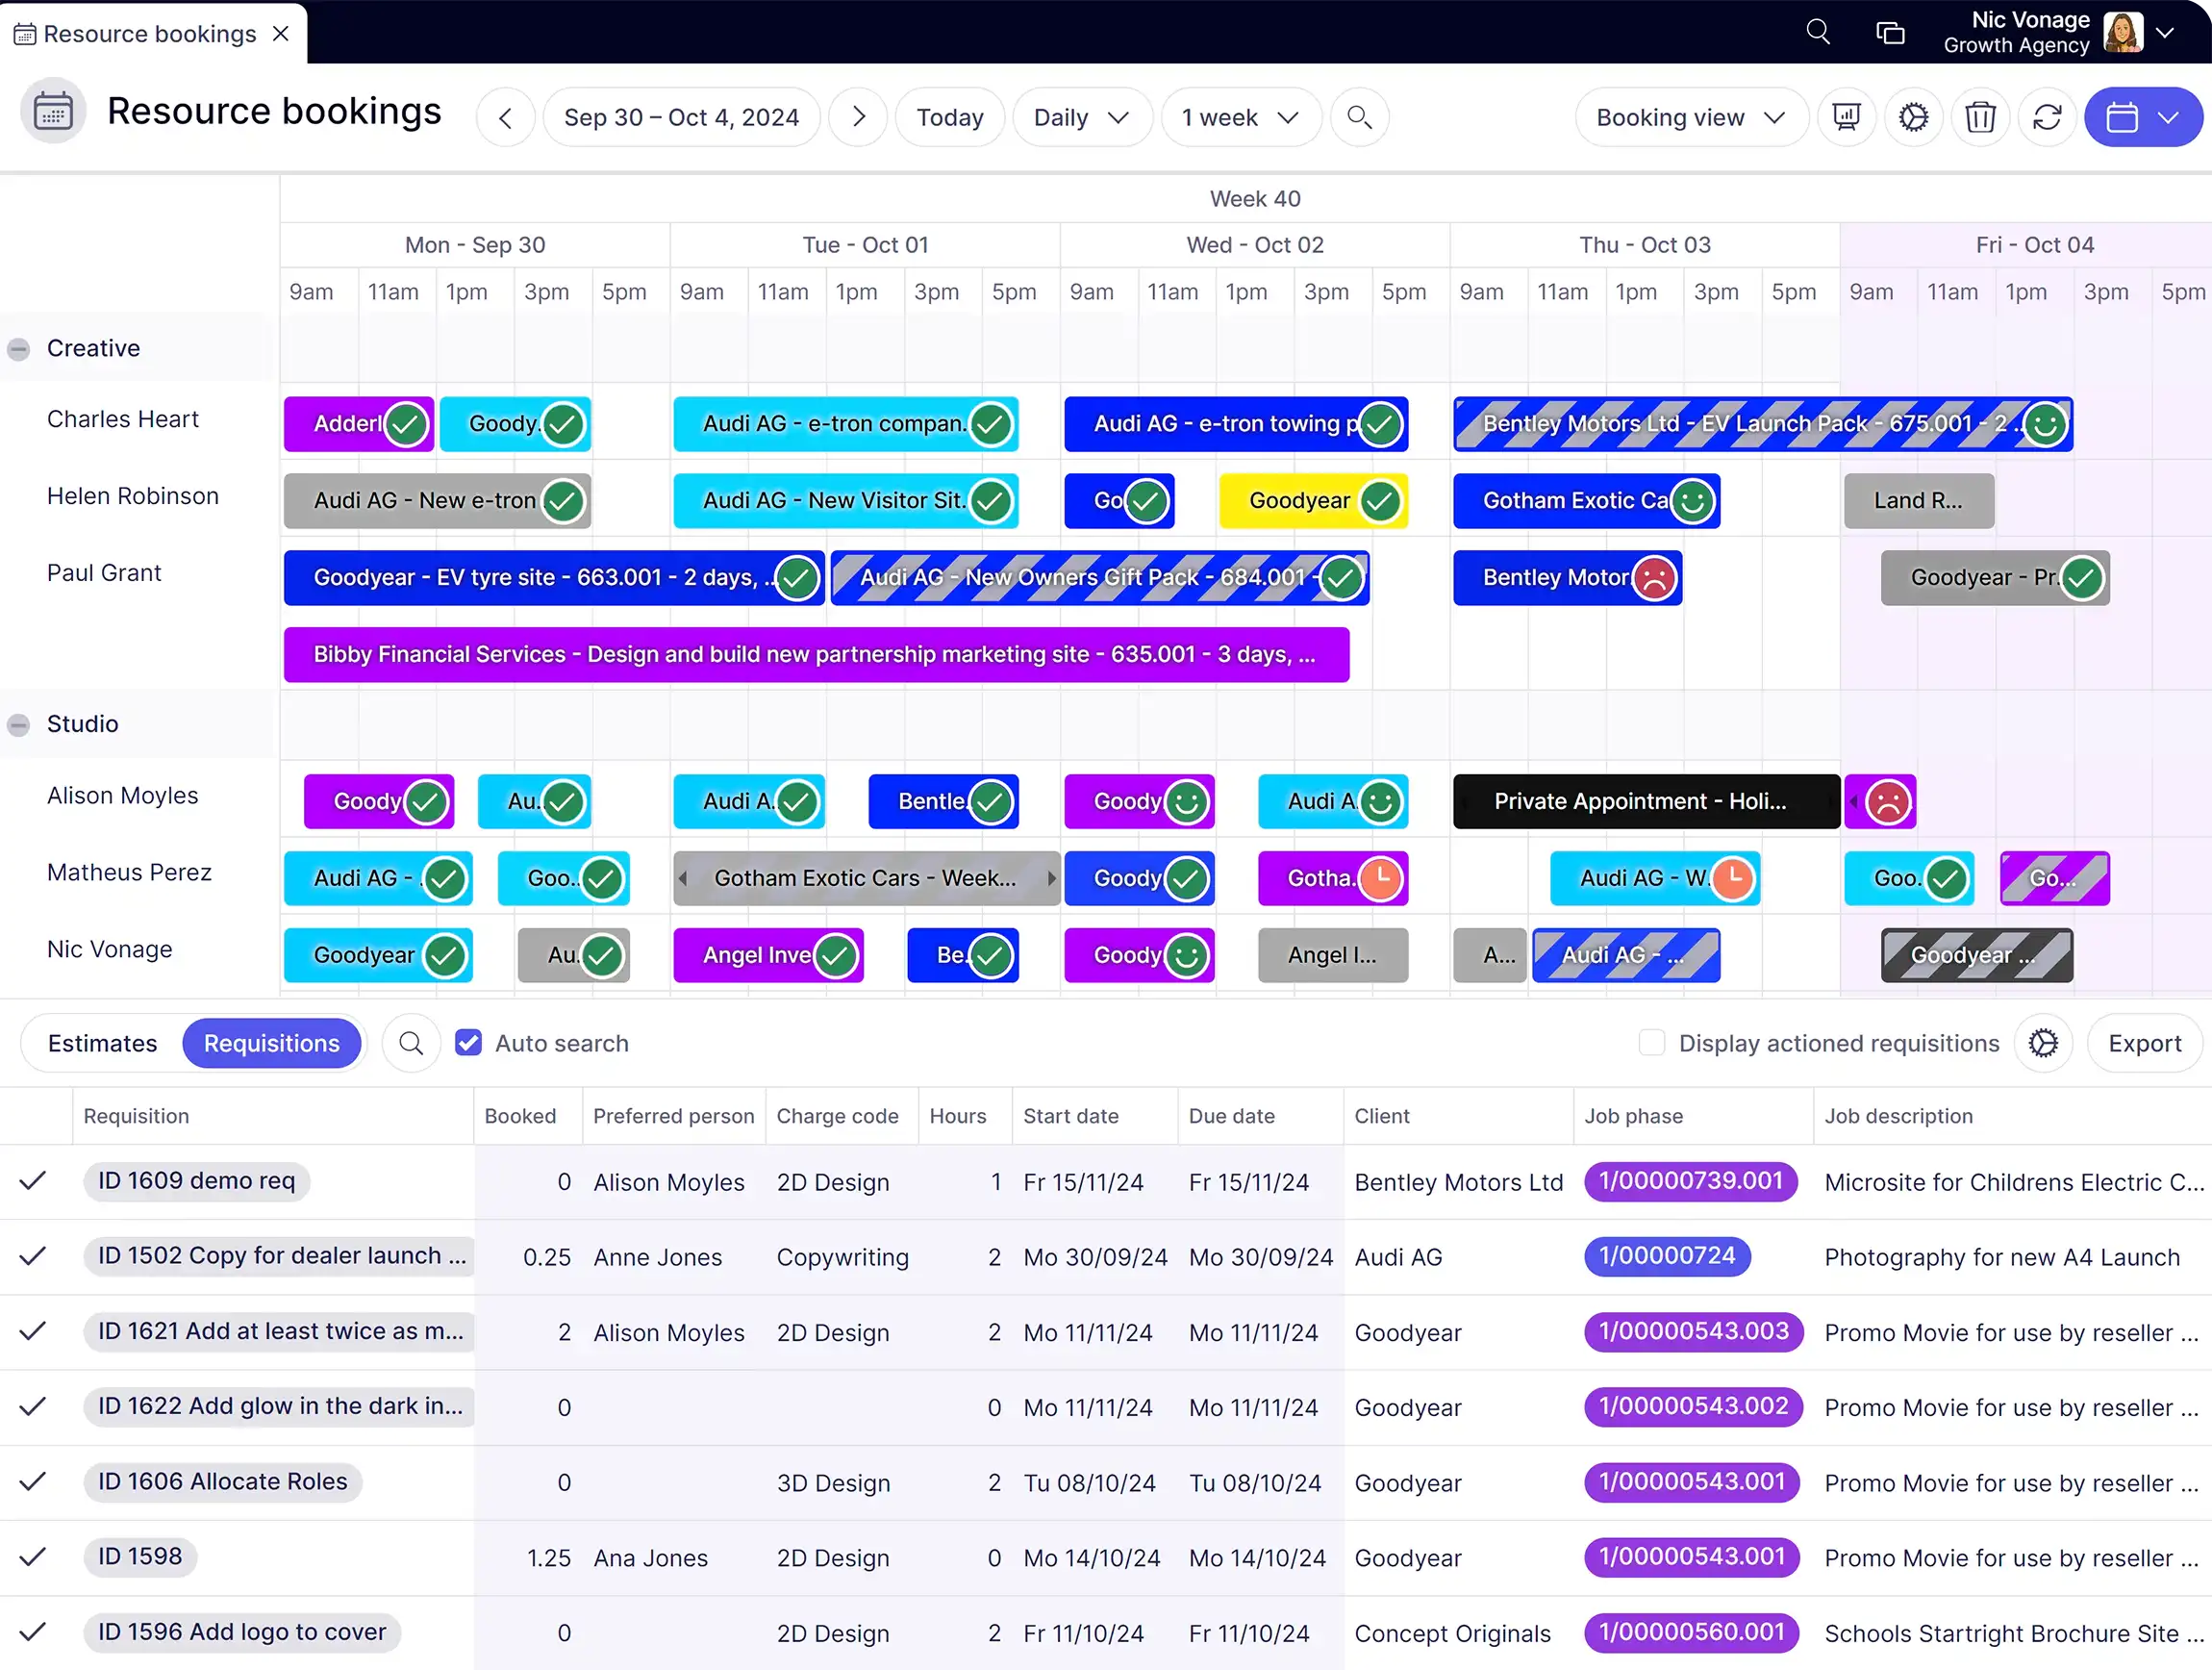The image size is (2212, 1670).
Task: Expand the user account chevron
Action: 2166,33
